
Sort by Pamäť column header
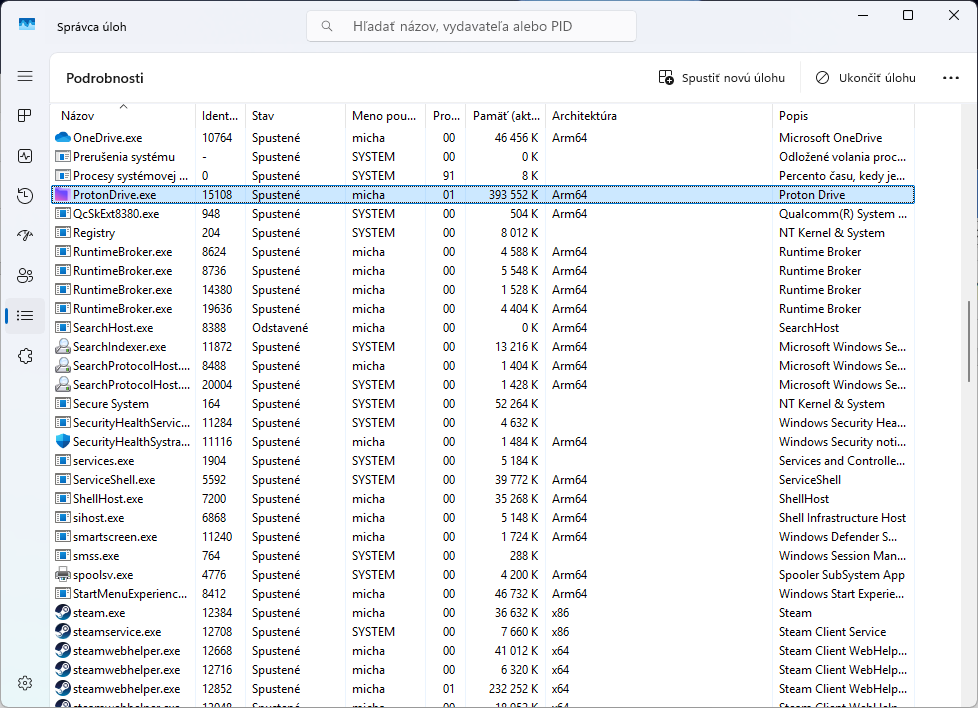click(506, 116)
